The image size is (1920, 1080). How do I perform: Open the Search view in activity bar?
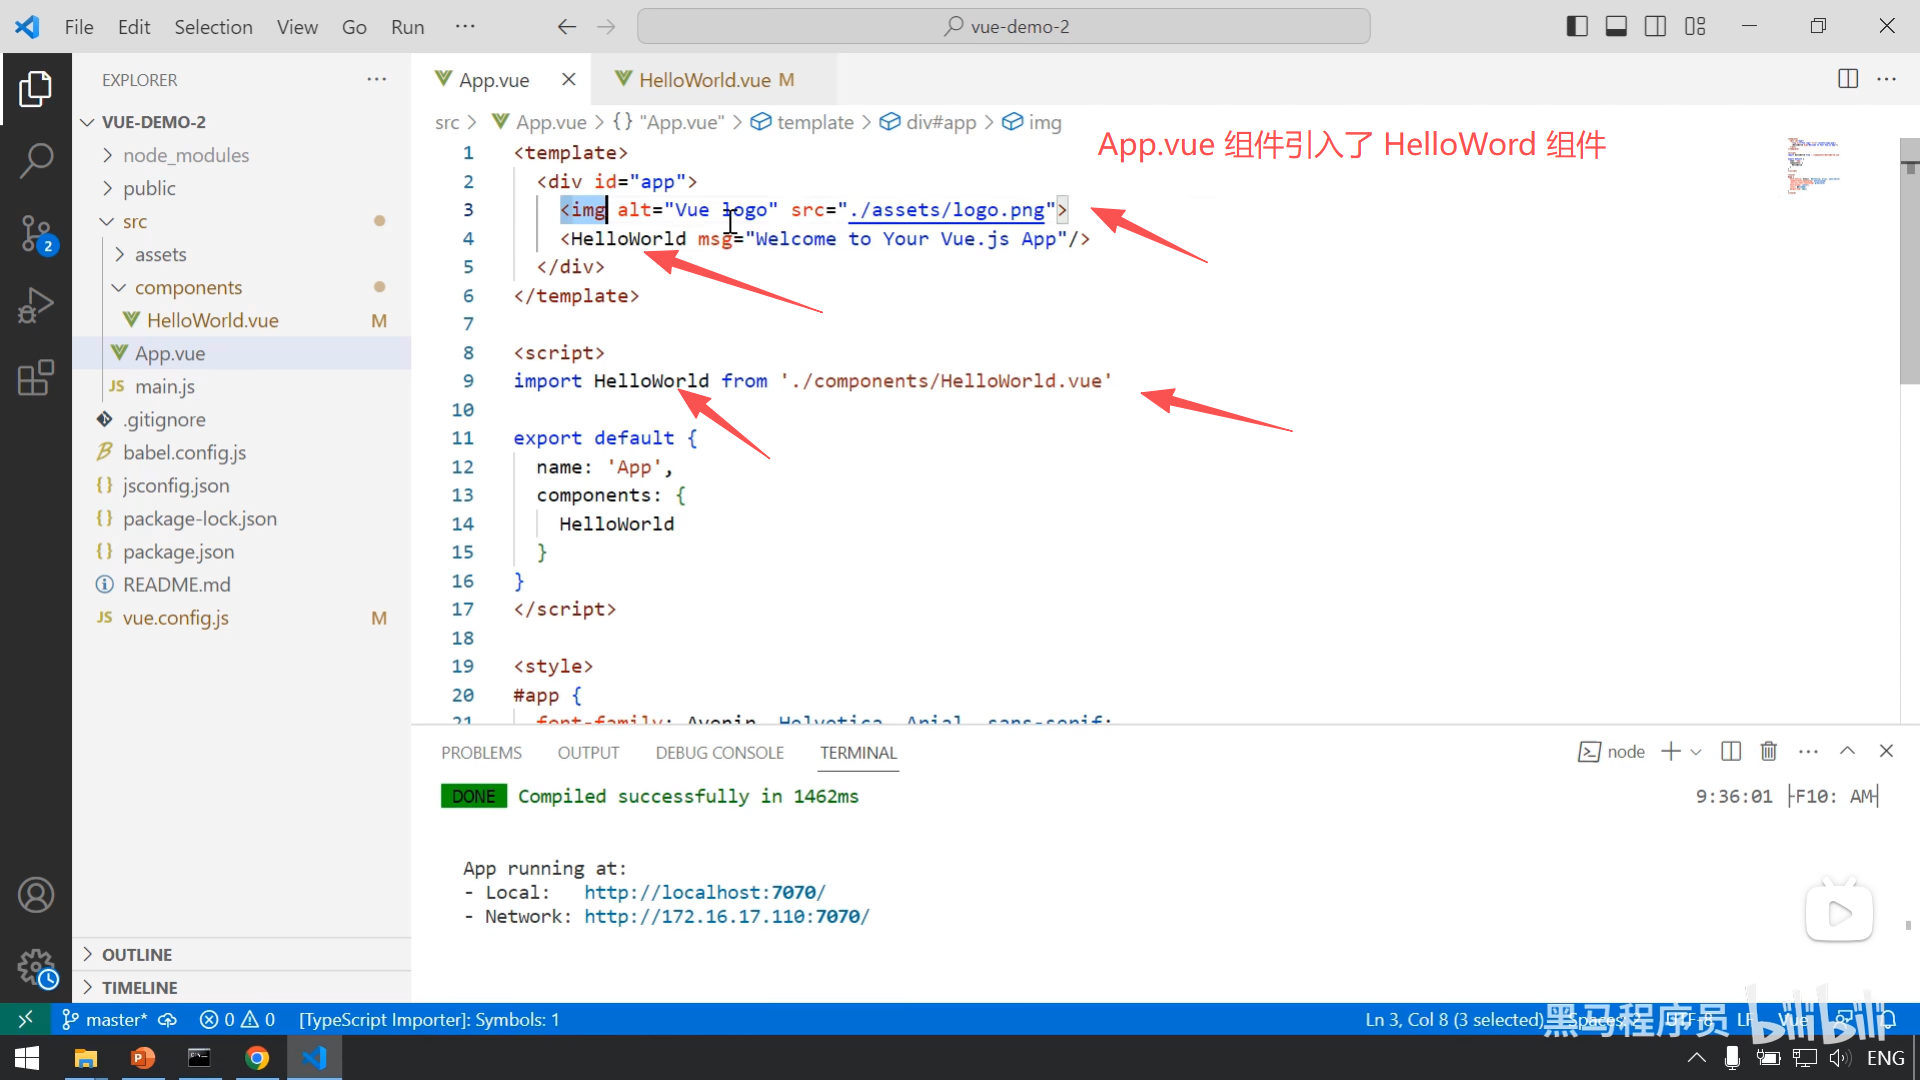click(x=36, y=160)
